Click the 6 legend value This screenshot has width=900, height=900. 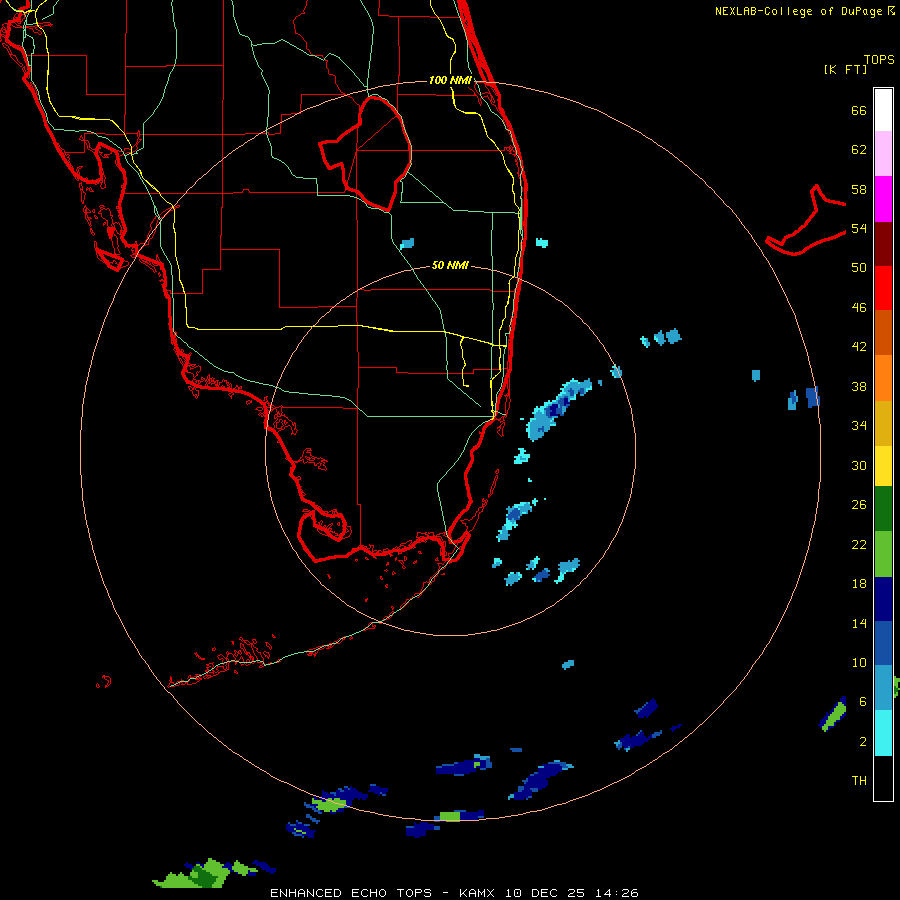click(863, 702)
